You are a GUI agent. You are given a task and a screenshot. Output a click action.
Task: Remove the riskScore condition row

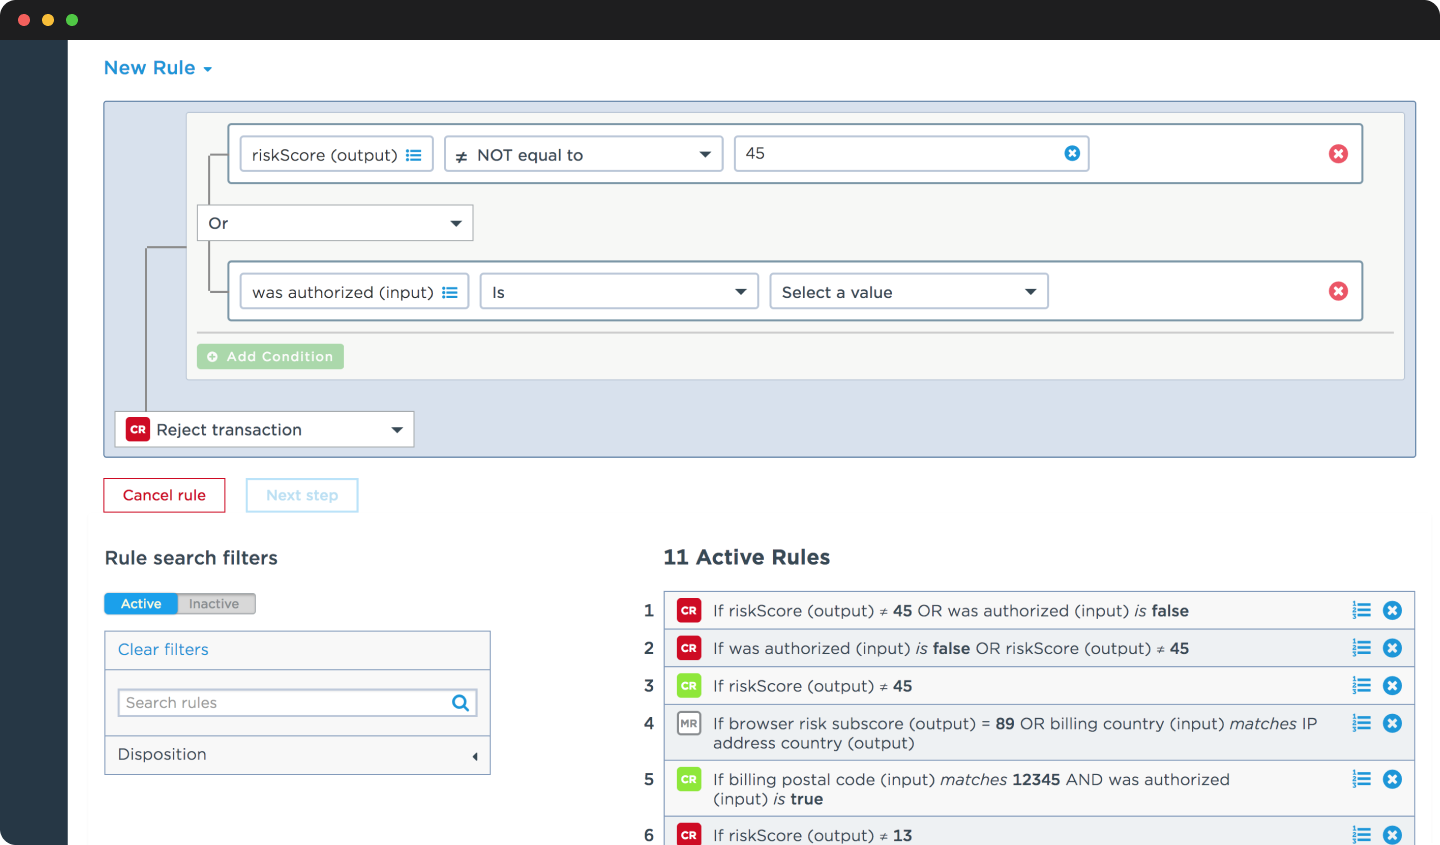(1338, 154)
